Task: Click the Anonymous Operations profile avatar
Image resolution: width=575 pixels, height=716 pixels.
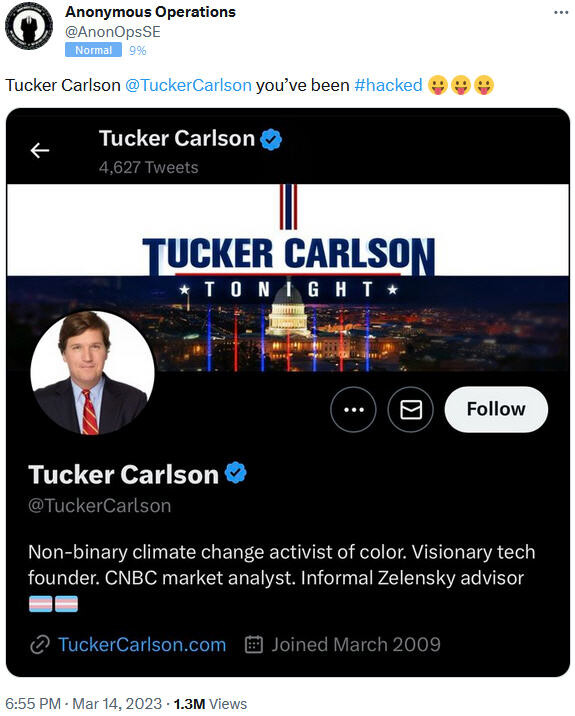Action: [29, 26]
